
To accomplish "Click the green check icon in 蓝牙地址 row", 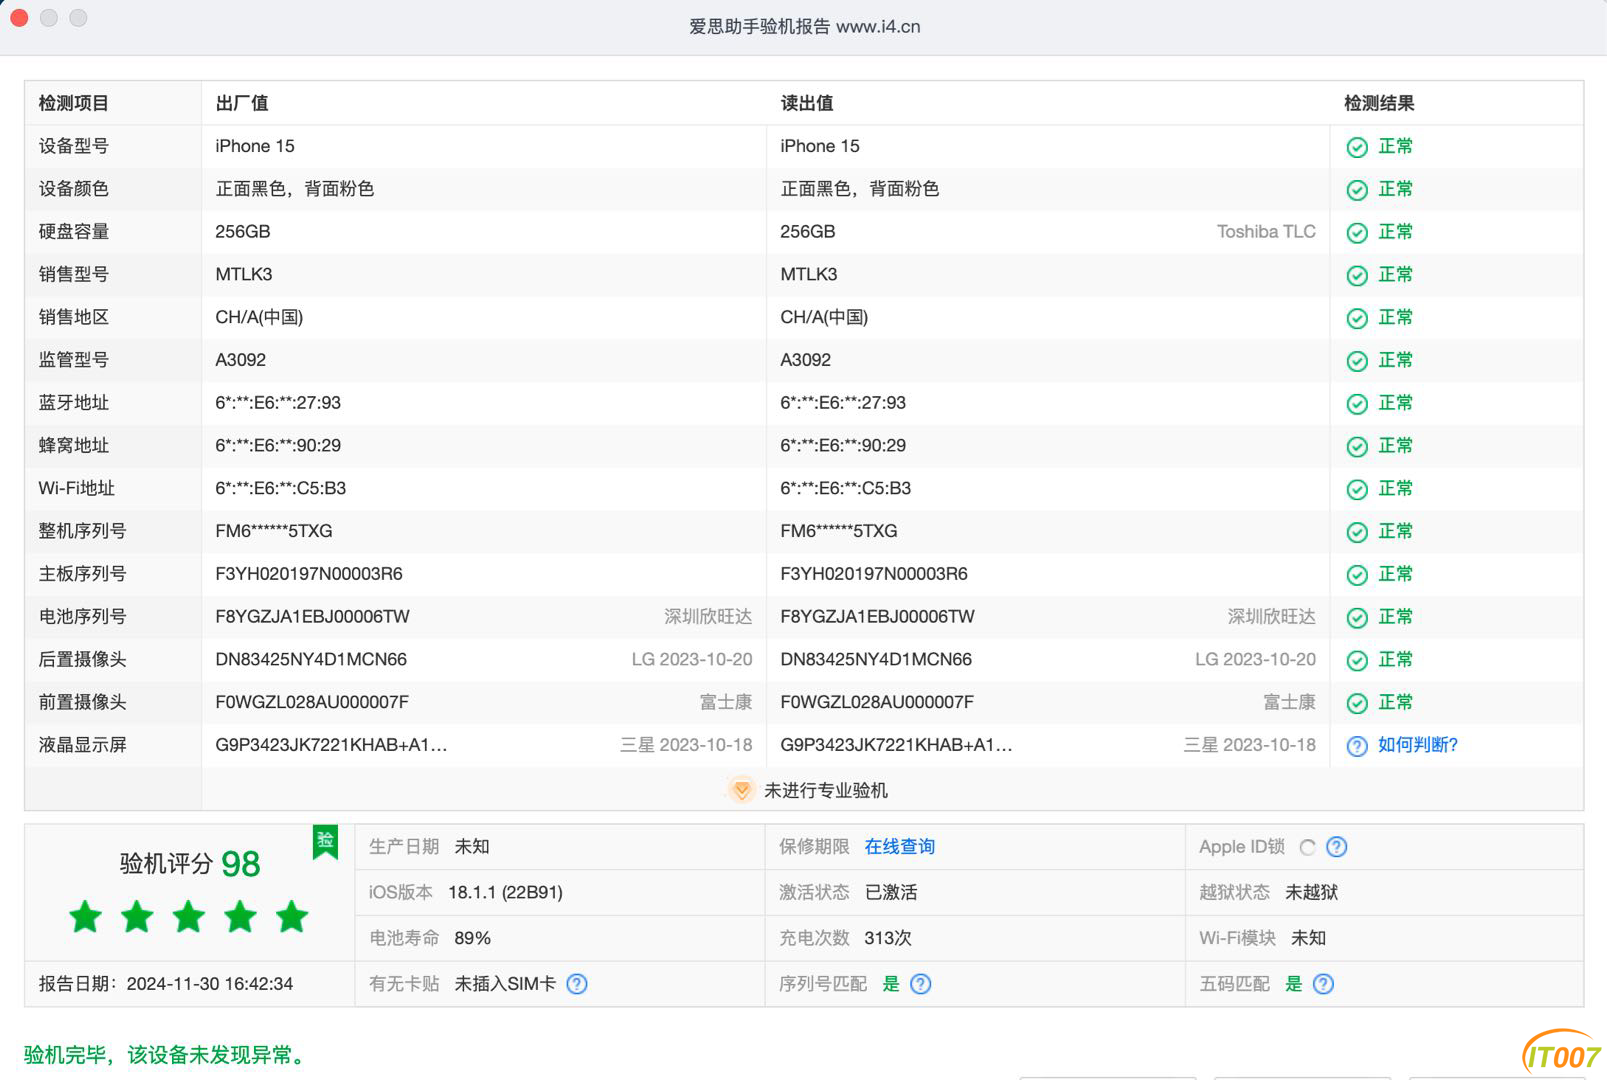I will [x=1357, y=404].
